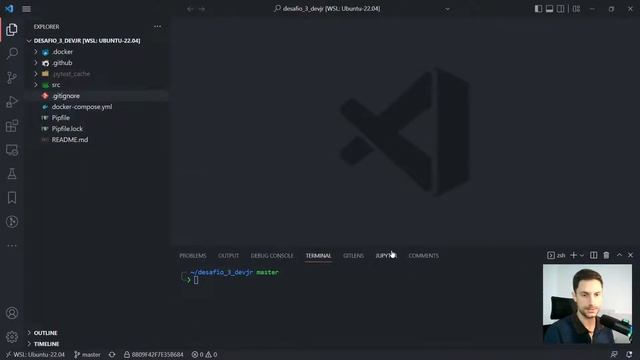Open Explorer views and more actions ellipsis
The width and height of the screenshot is (640, 360).
[x=158, y=27]
